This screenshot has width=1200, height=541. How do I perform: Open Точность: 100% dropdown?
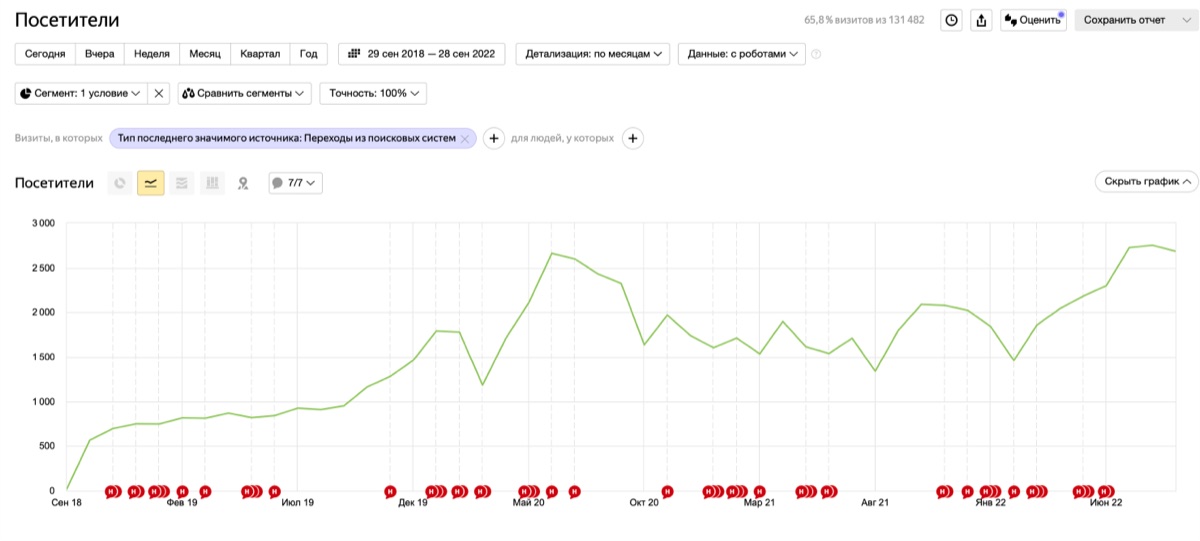pyautogui.click(x=373, y=93)
